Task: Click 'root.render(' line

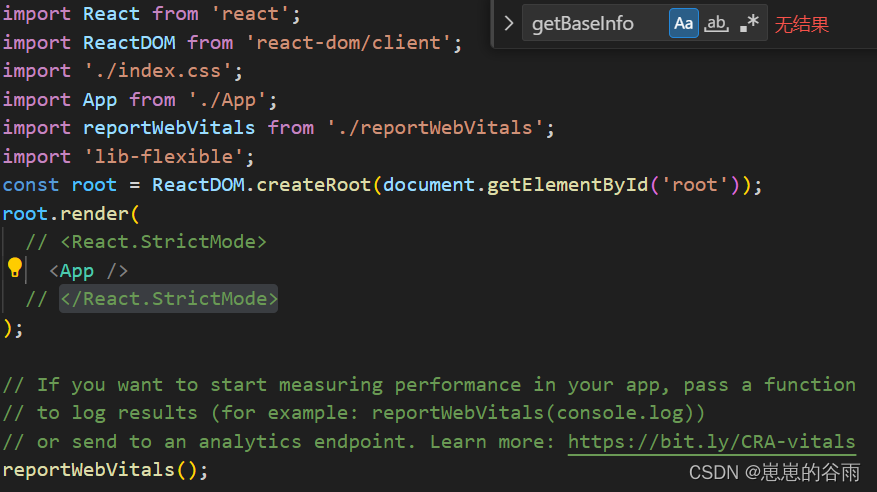Action: click(71, 214)
